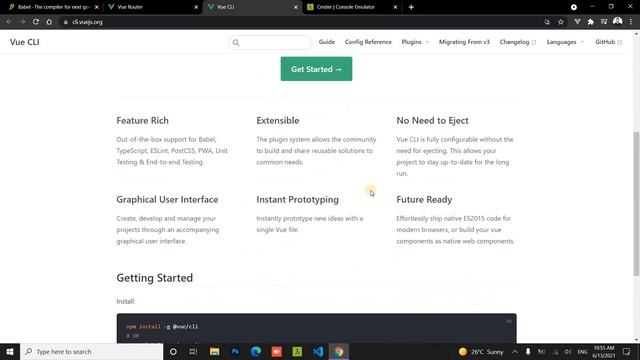The image size is (640, 360).
Task: Open the media control toolbar icon
Action: click(x=604, y=22)
